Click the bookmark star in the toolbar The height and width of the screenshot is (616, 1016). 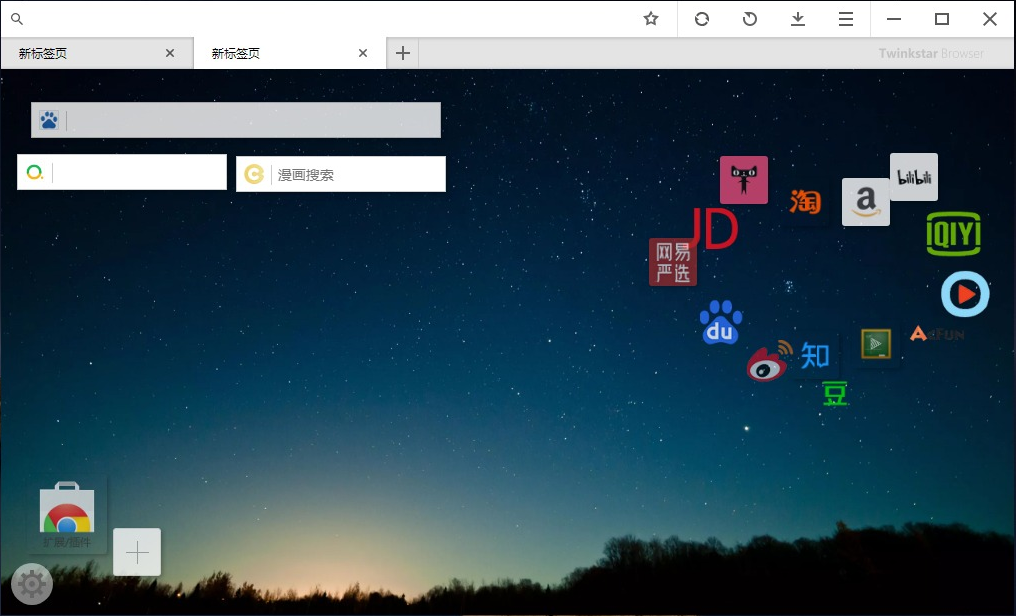pos(651,18)
